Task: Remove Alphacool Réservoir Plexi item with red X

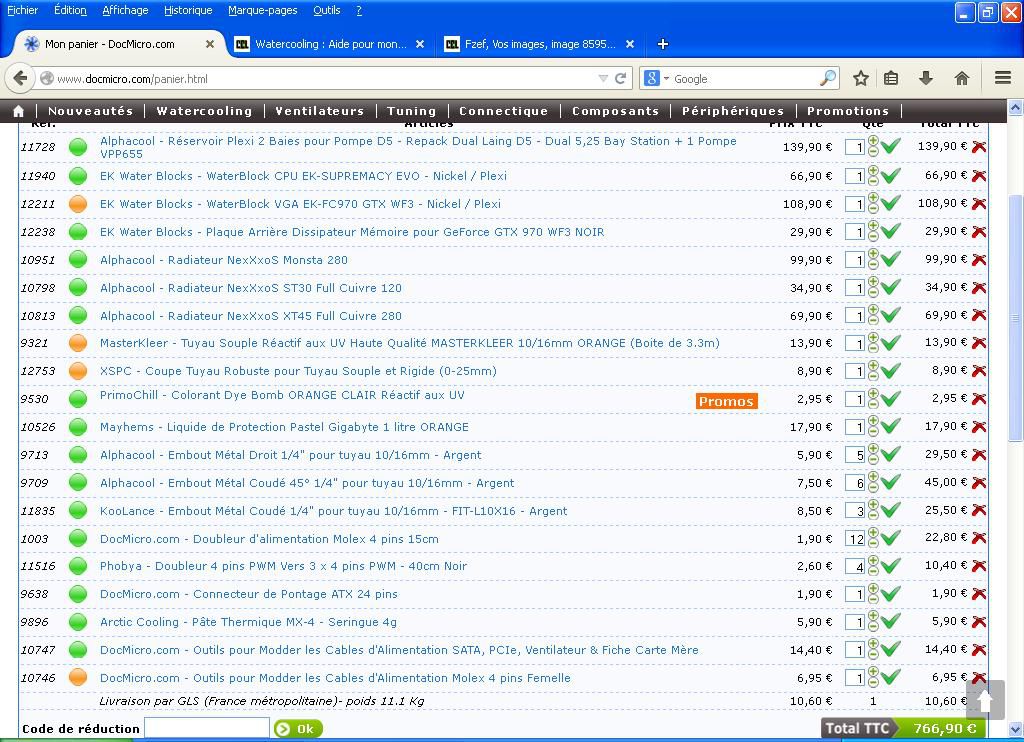Action: 979,147
